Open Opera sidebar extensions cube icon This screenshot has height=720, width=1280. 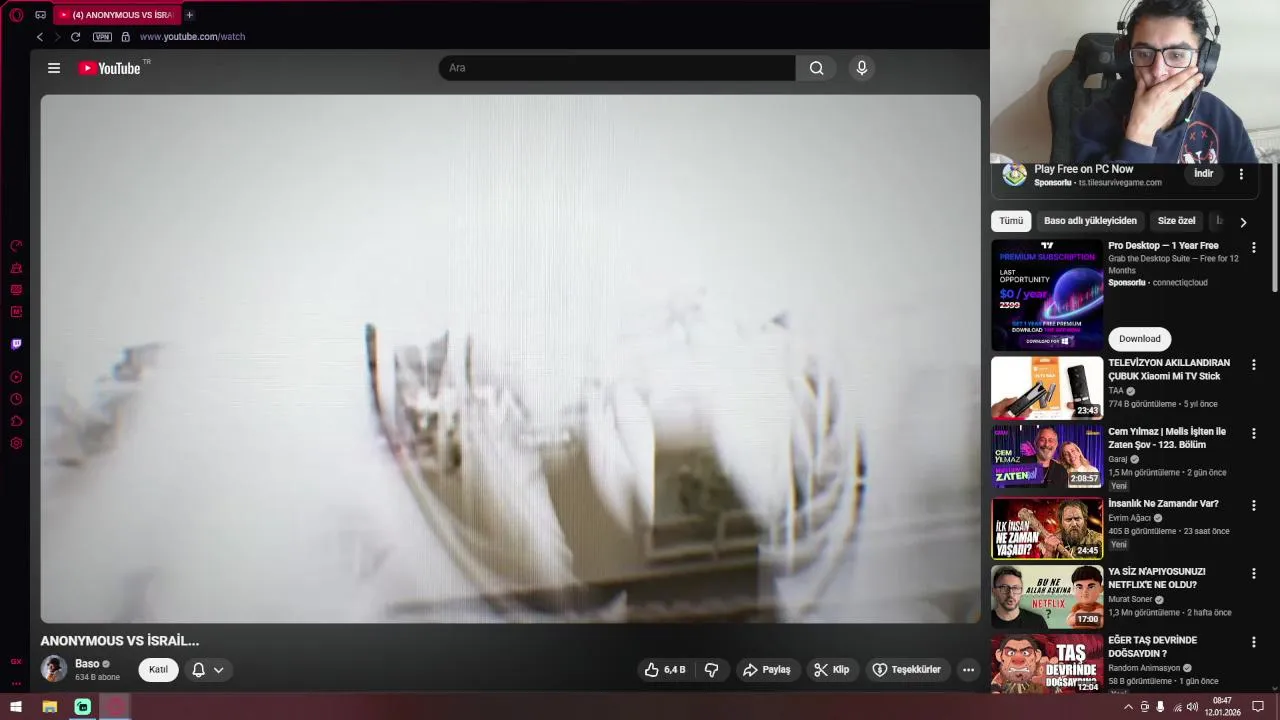[x=16, y=421]
